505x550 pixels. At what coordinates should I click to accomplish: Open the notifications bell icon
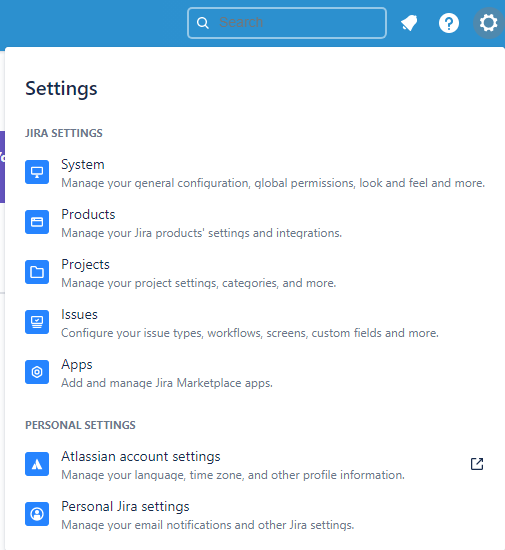coord(409,23)
